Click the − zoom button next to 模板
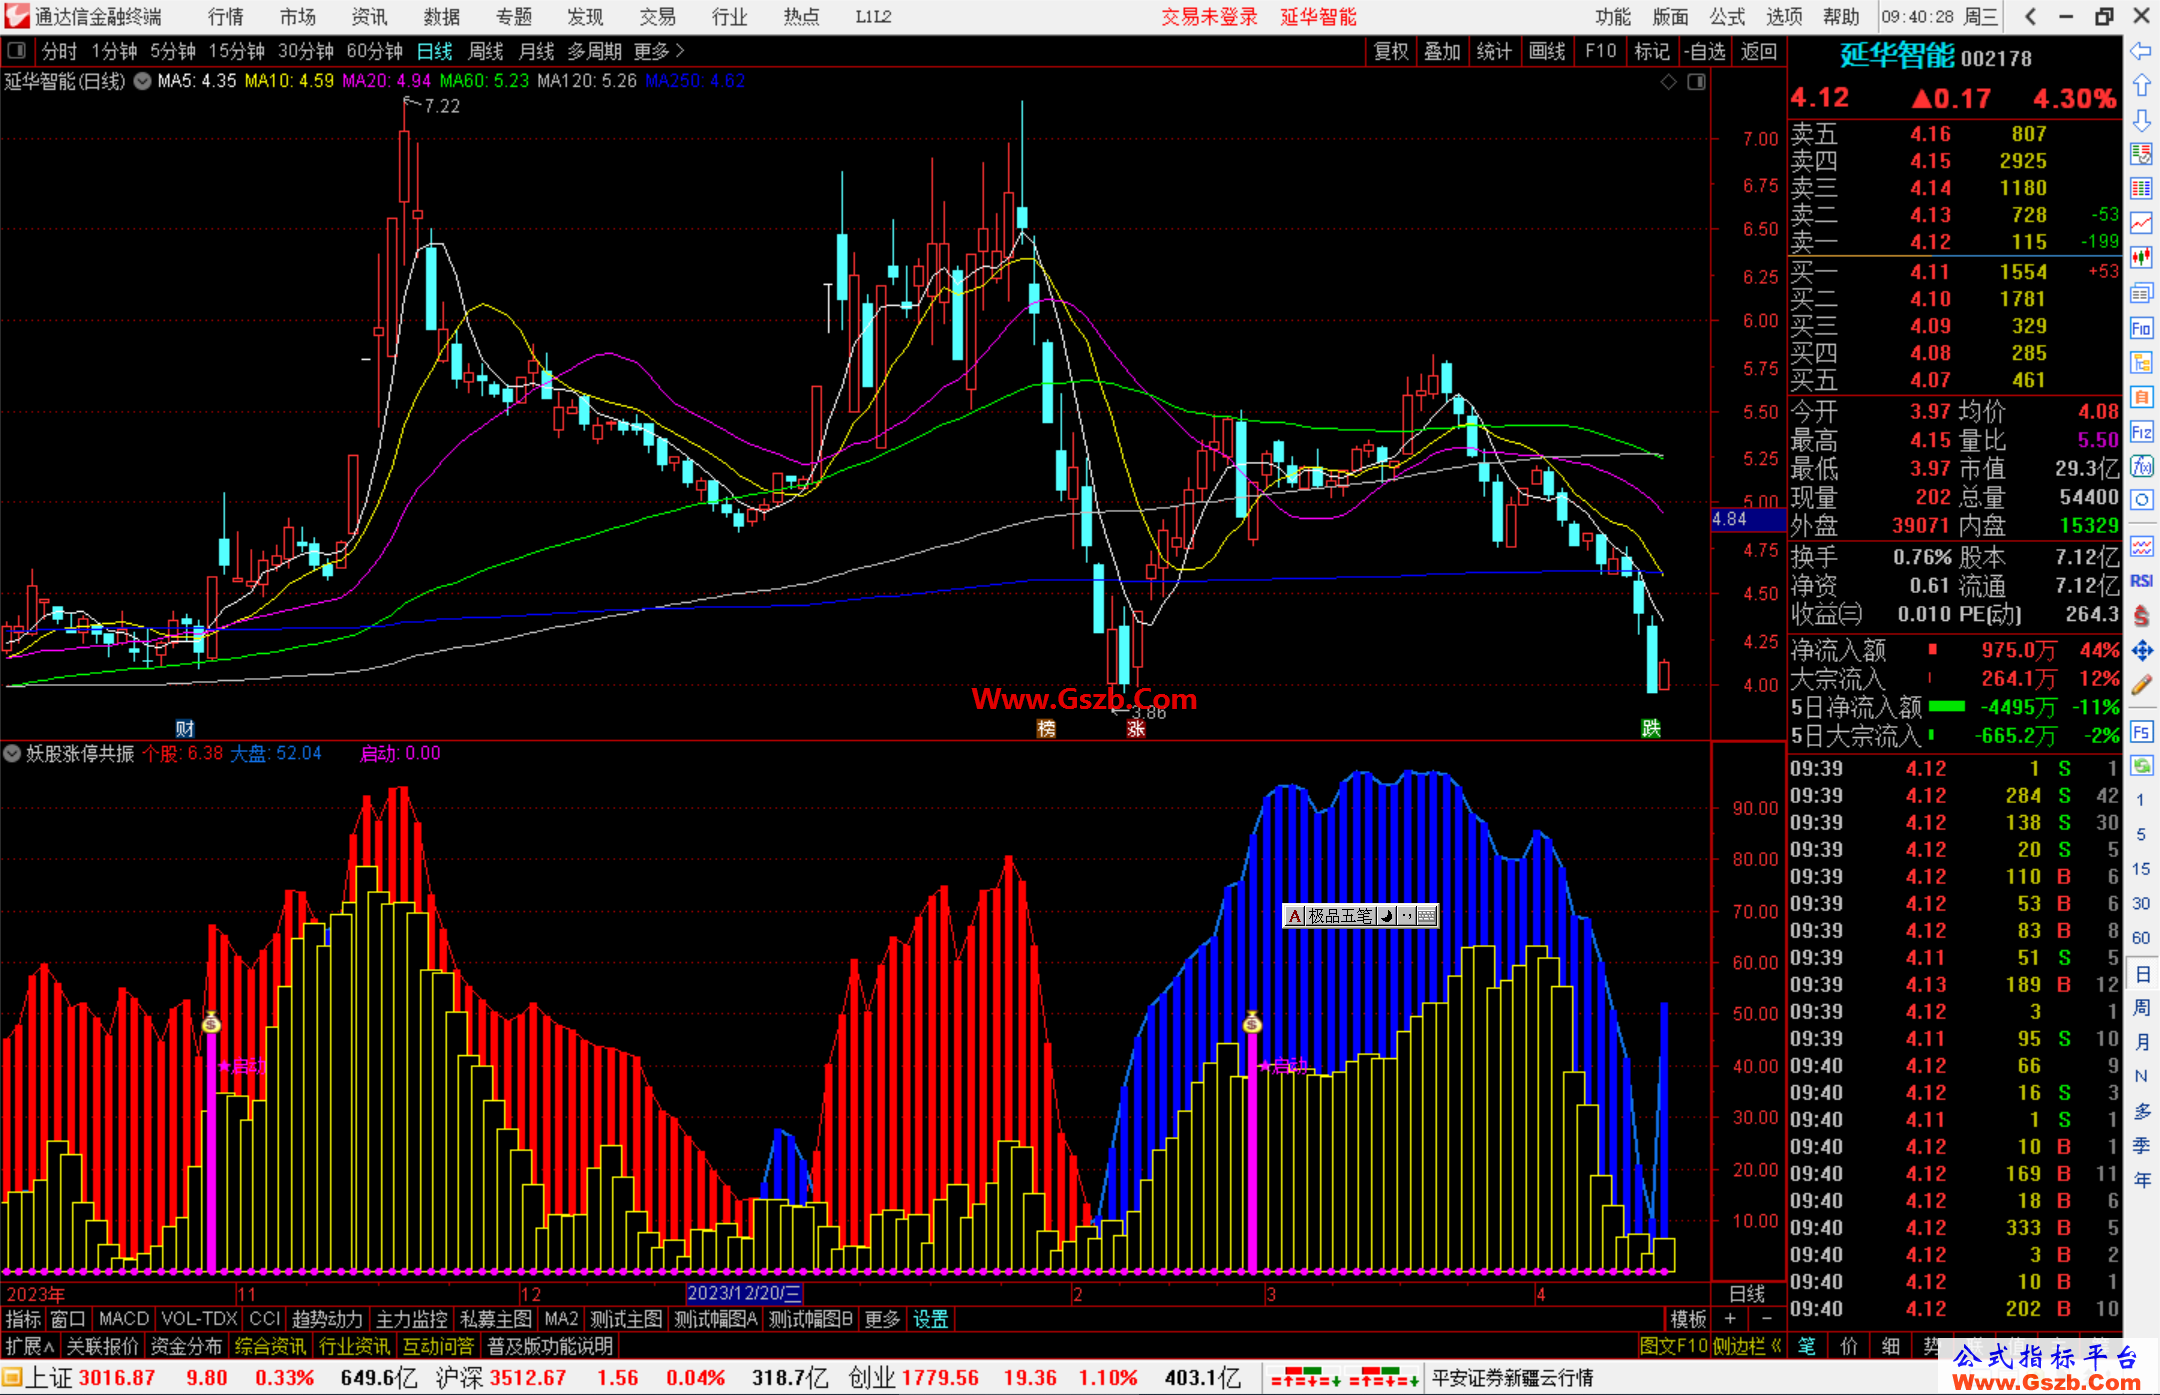This screenshot has height=1395, width=2160. 1766,1320
